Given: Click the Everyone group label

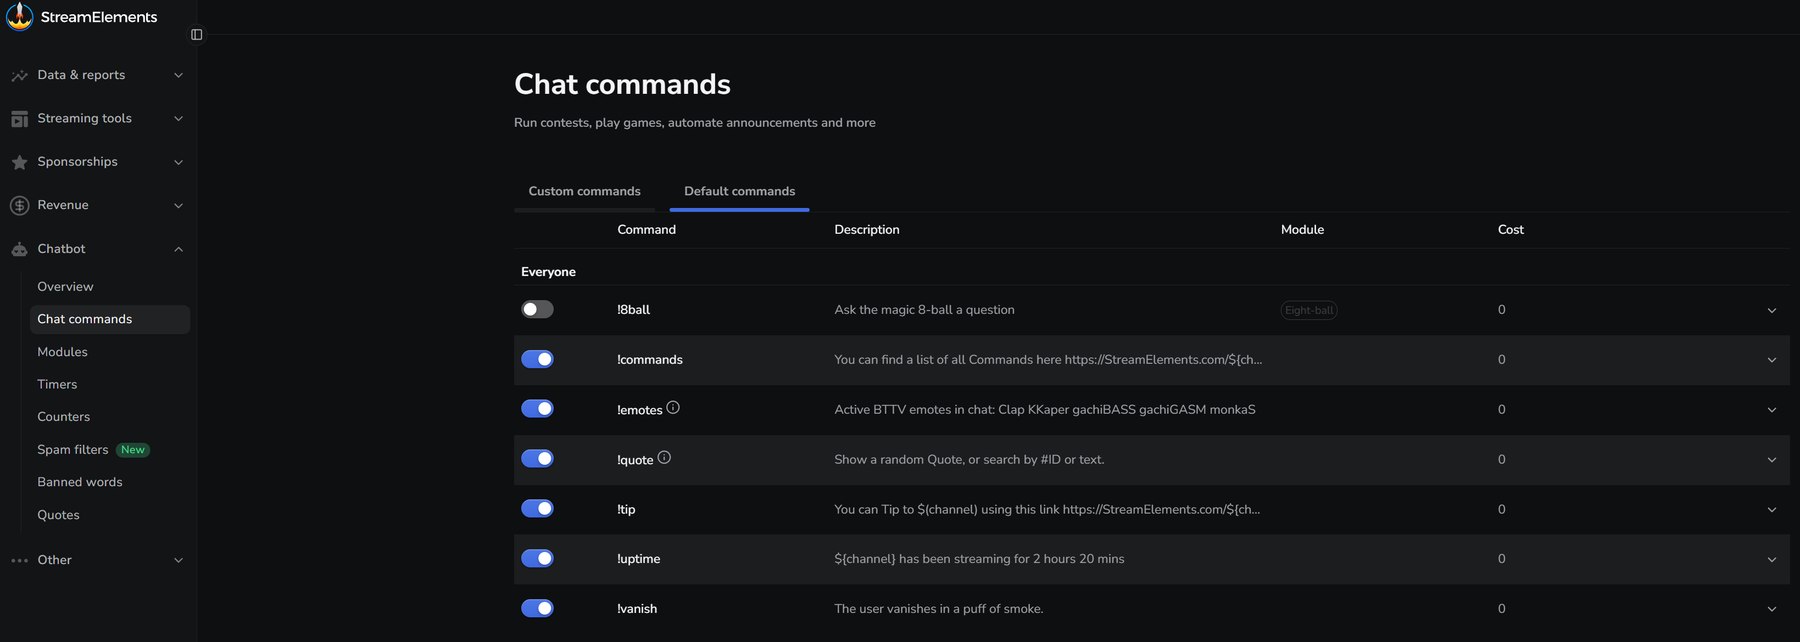Looking at the screenshot, I should pos(548,272).
